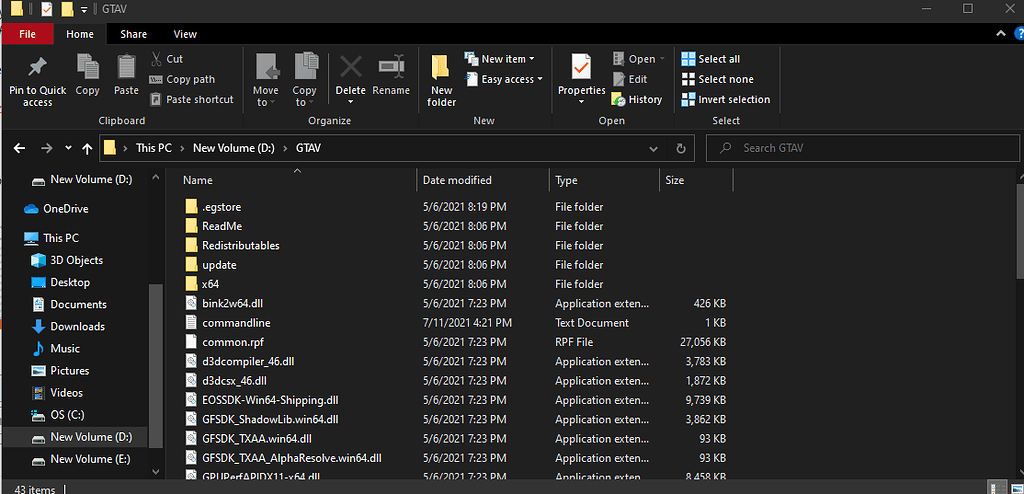
Task: Select 3D Objects in navigation pane
Action: [x=67, y=260]
